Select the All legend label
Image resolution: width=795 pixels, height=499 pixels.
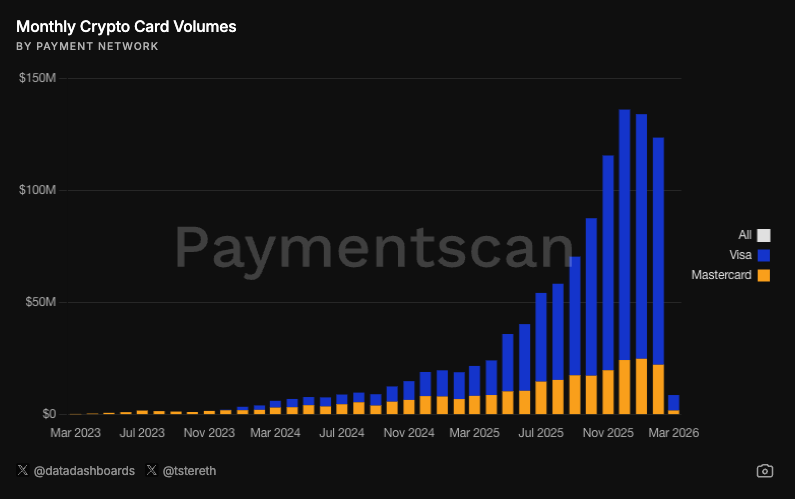[745, 235]
